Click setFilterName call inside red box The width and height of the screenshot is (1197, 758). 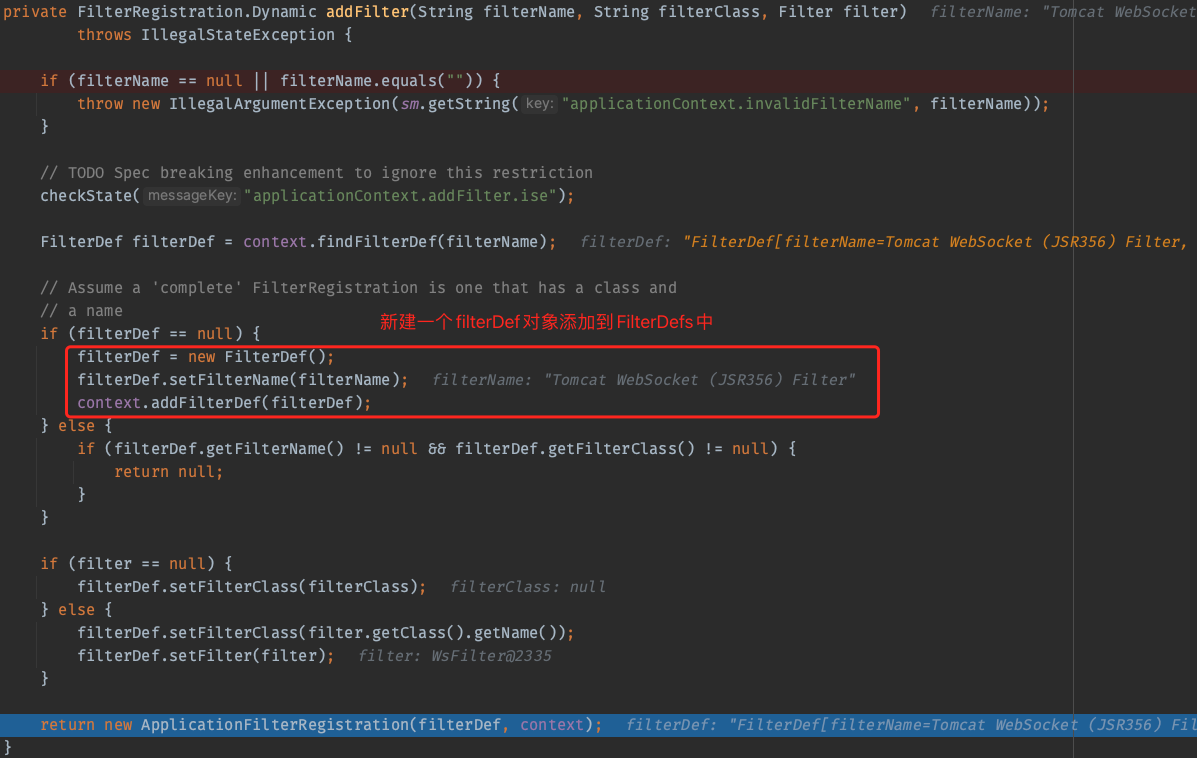tap(291, 380)
